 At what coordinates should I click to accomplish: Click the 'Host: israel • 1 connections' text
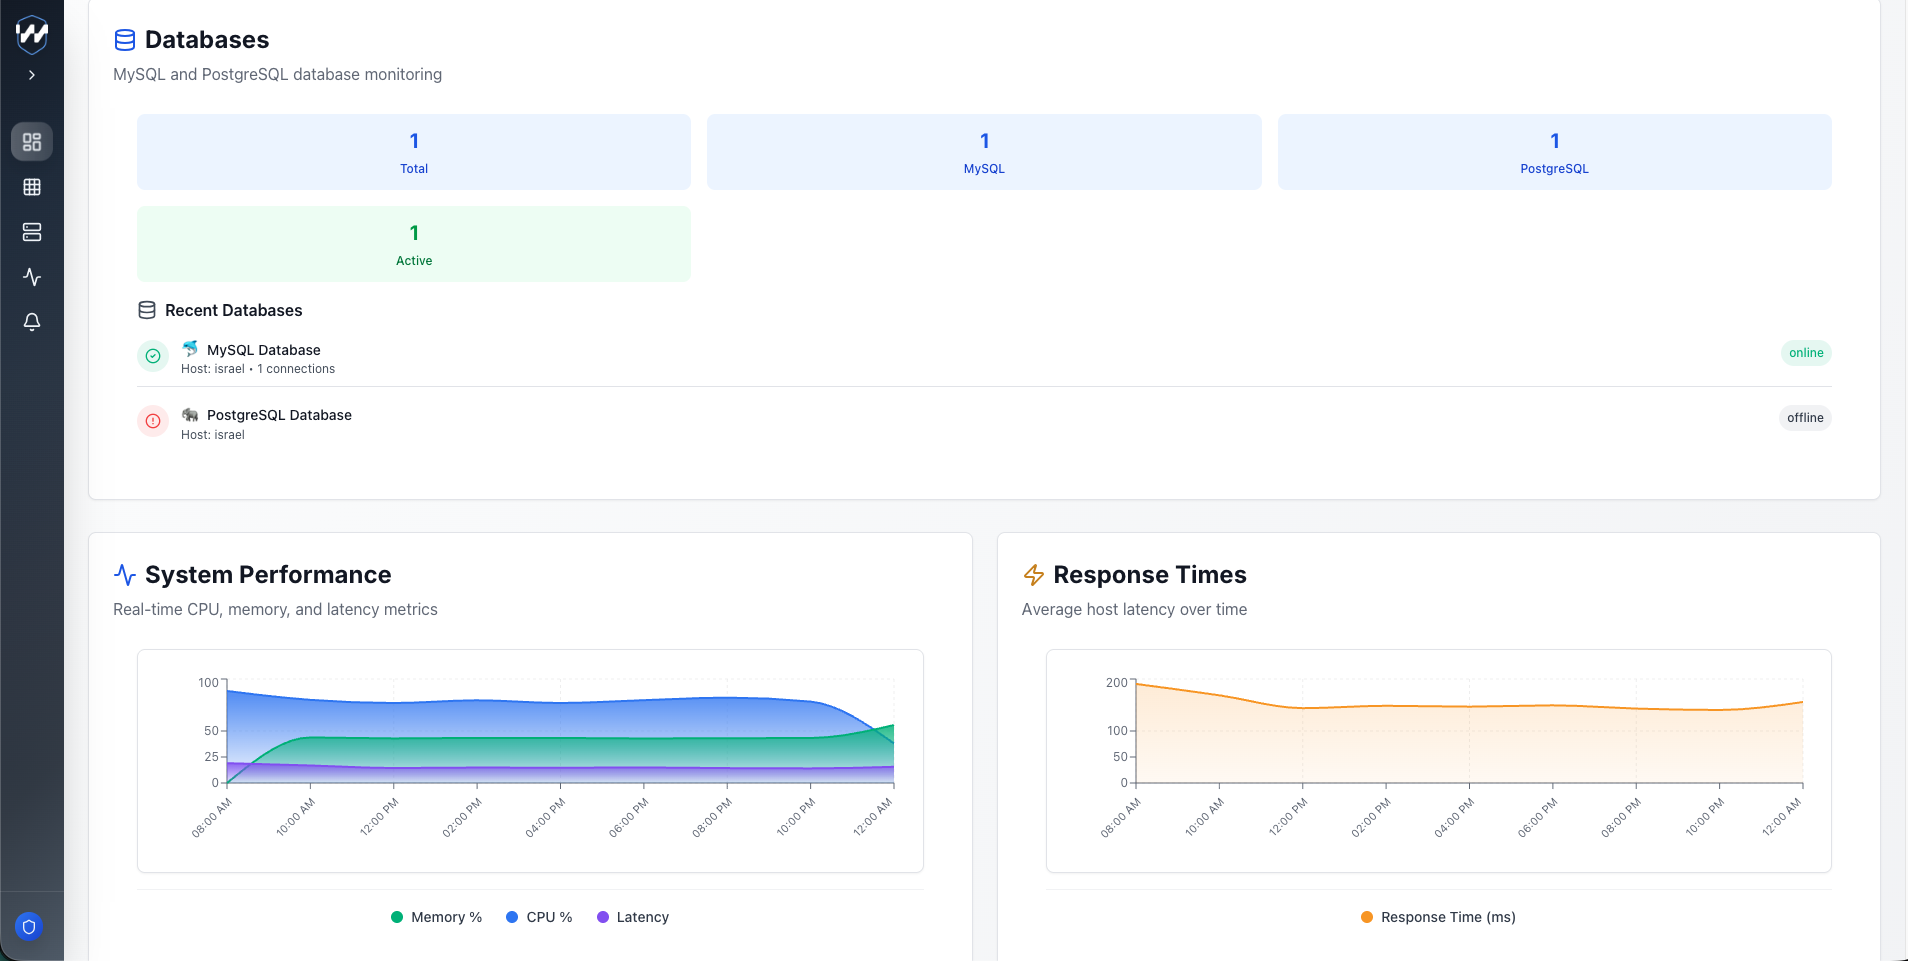(x=258, y=369)
